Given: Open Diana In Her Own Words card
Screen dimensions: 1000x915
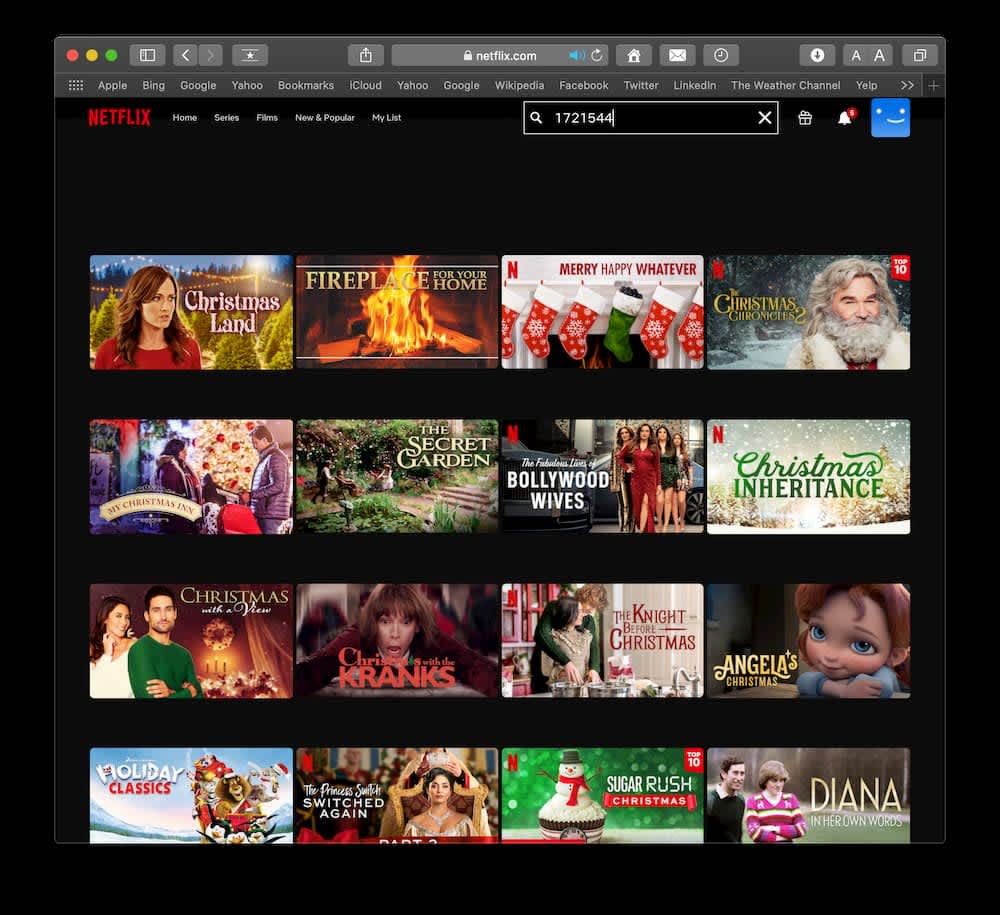Looking at the screenshot, I should coord(809,796).
